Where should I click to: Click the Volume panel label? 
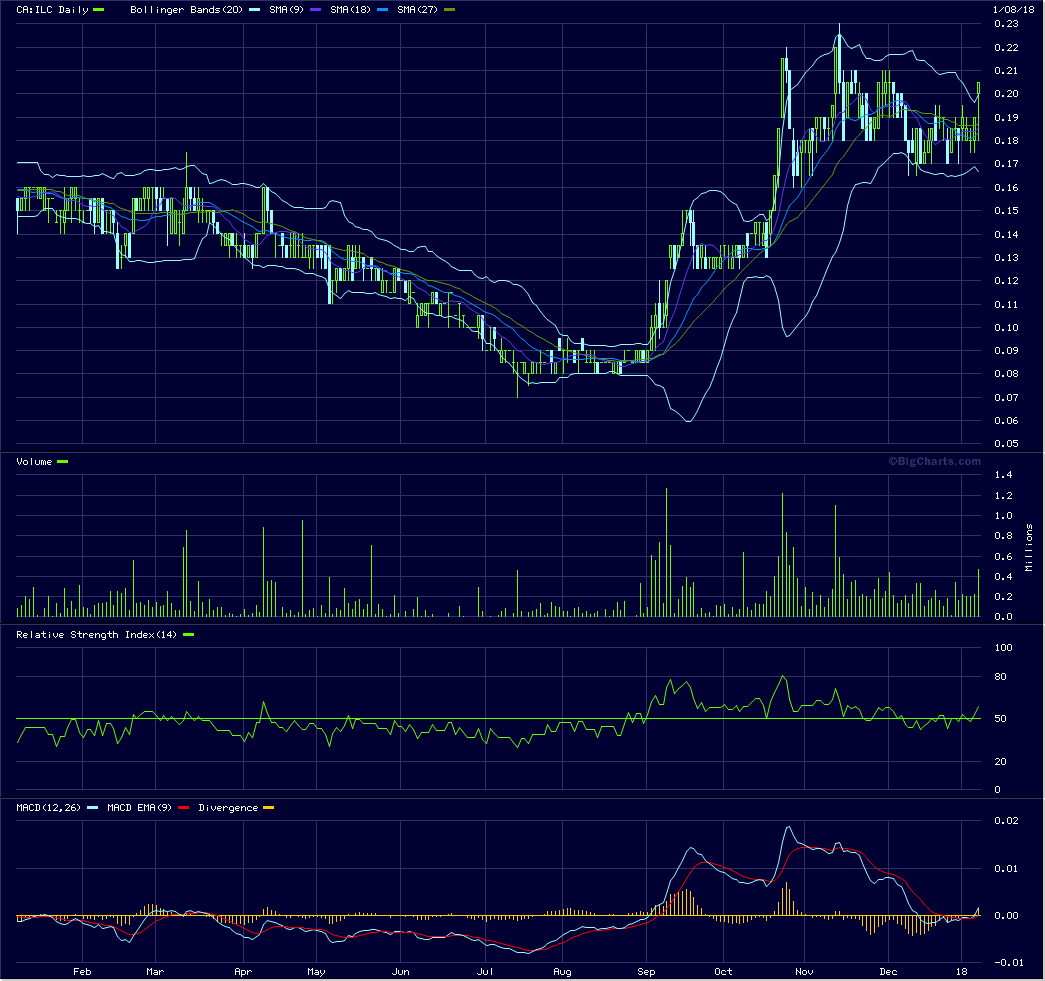pos(34,461)
